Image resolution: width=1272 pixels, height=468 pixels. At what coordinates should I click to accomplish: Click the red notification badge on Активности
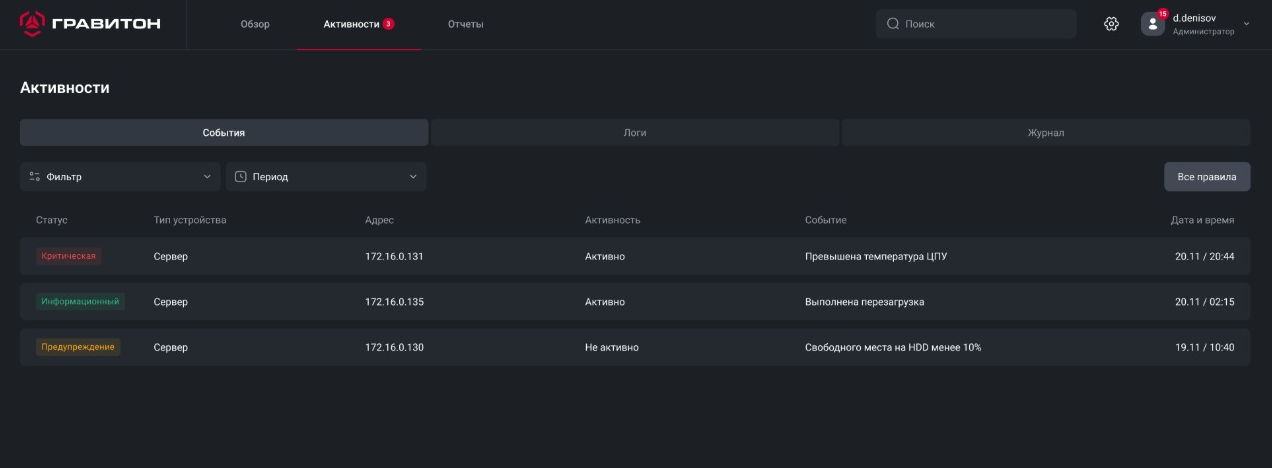(388, 24)
